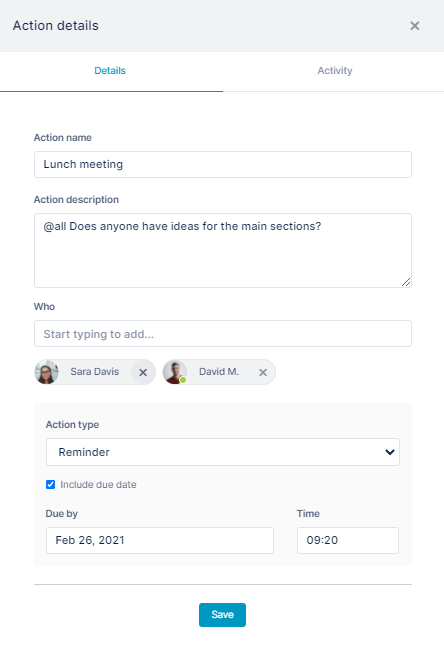Click Sara Davis's profile avatar
This screenshot has width=444, height=659.
coord(47,372)
